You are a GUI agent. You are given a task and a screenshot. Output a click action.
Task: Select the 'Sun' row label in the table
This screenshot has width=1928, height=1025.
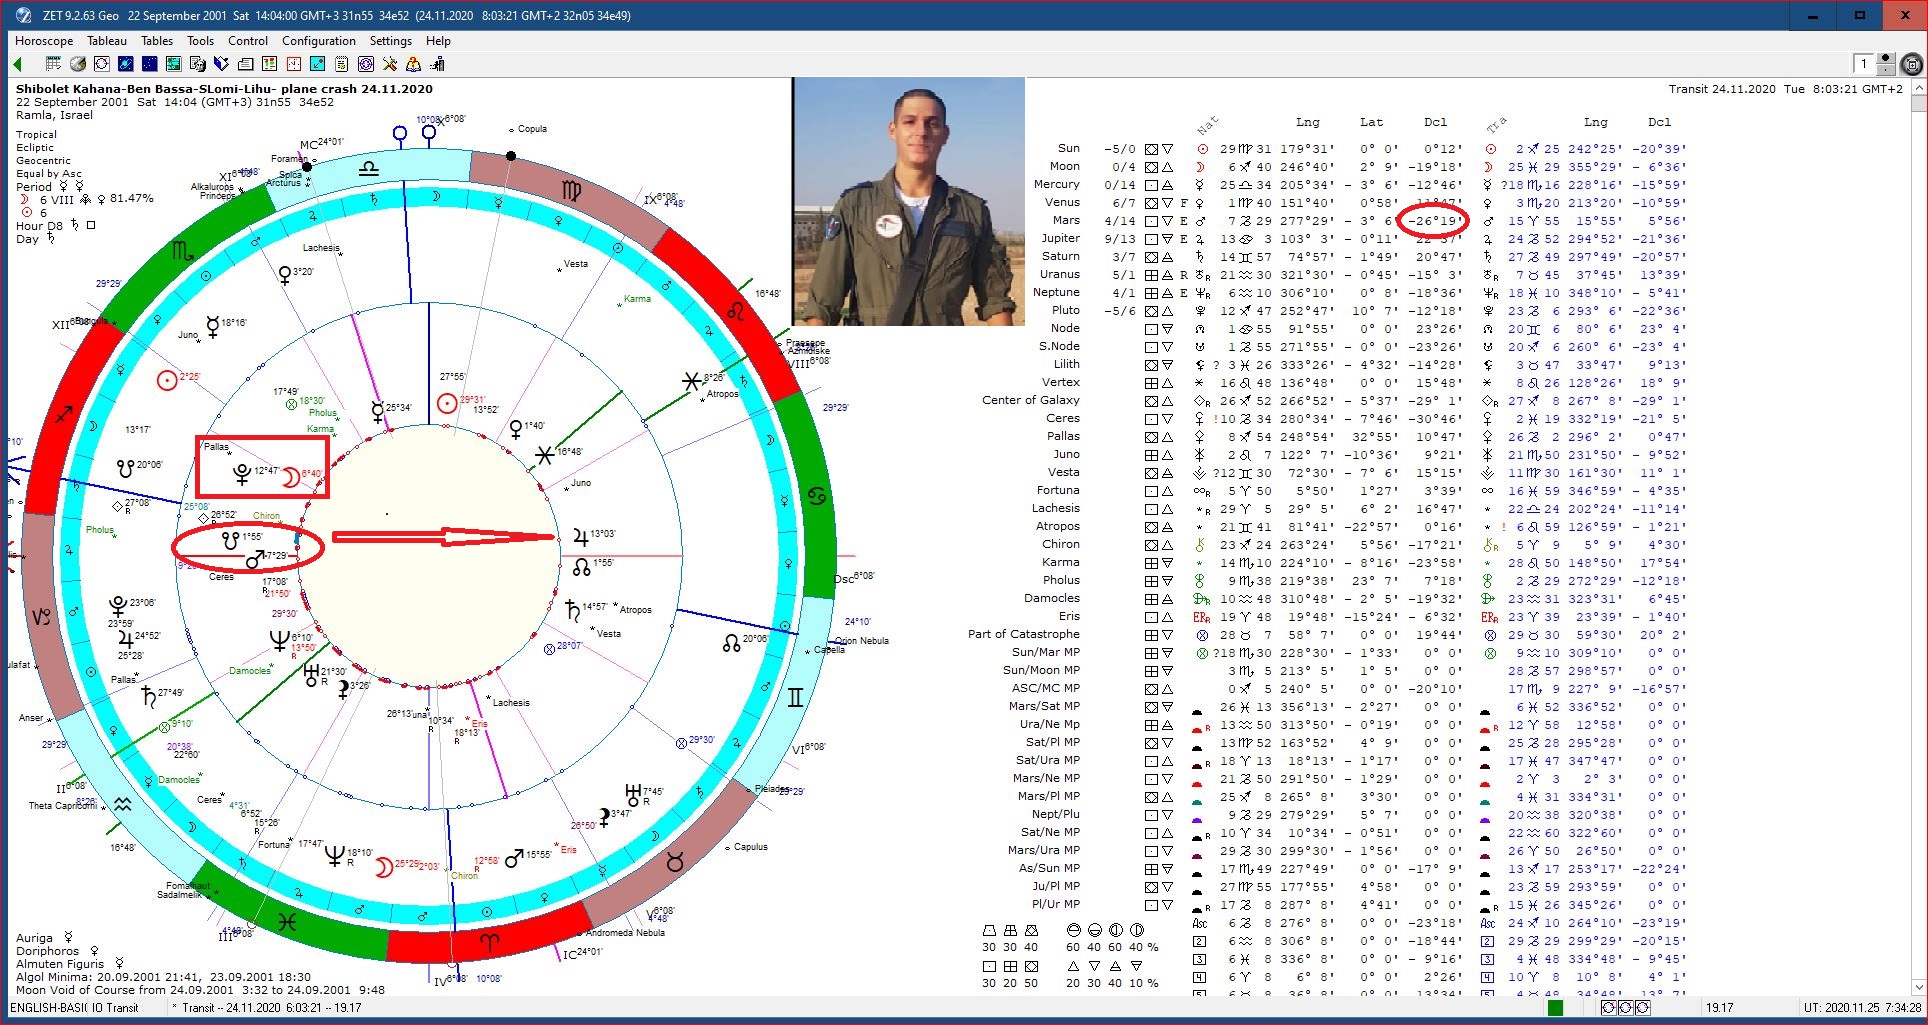coord(1069,148)
